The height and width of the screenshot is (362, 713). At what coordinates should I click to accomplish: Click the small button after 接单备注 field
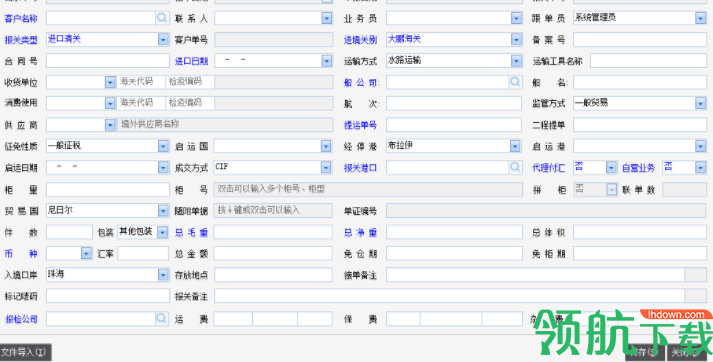pyautogui.click(x=695, y=275)
